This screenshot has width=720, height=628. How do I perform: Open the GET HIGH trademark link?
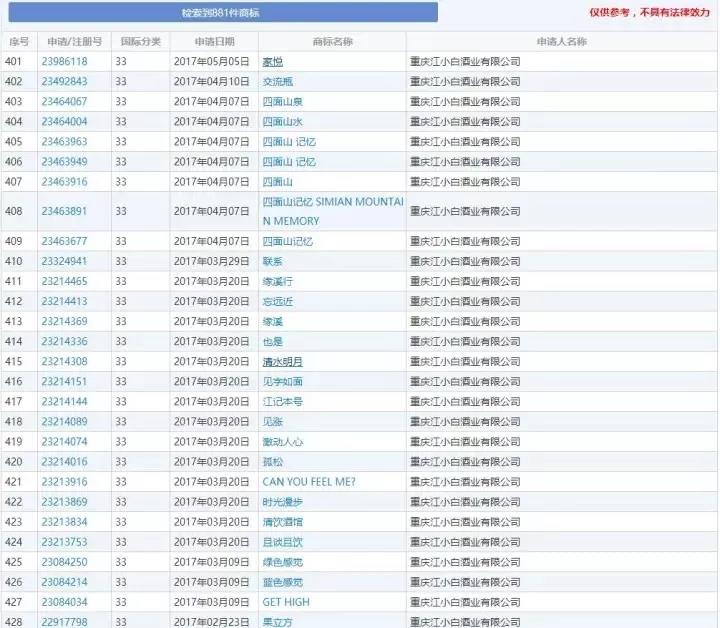click(x=286, y=602)
